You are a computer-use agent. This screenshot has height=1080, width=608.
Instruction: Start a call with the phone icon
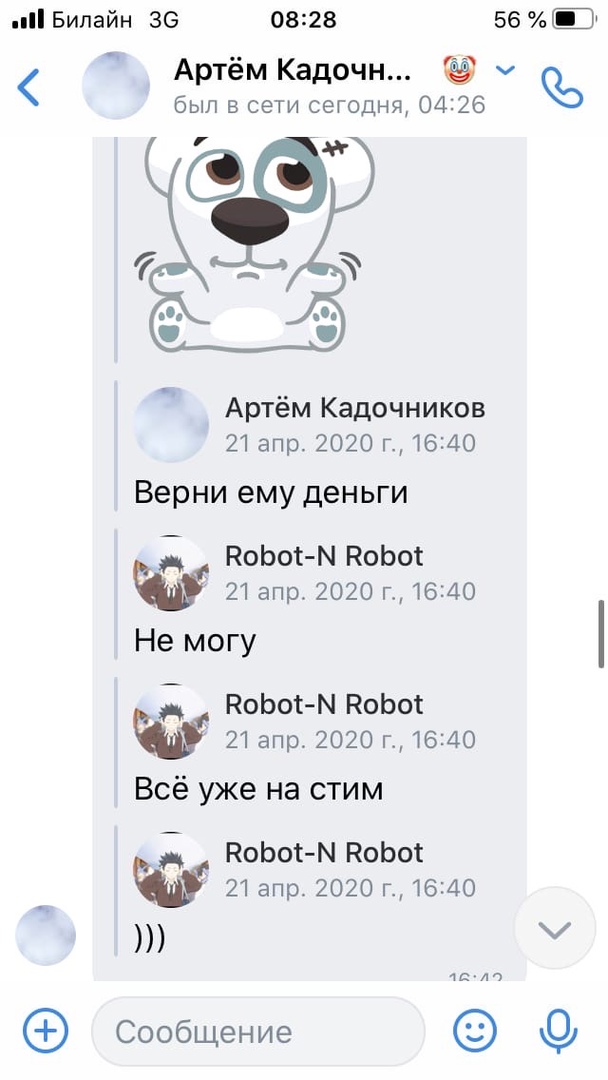(561, 86)
